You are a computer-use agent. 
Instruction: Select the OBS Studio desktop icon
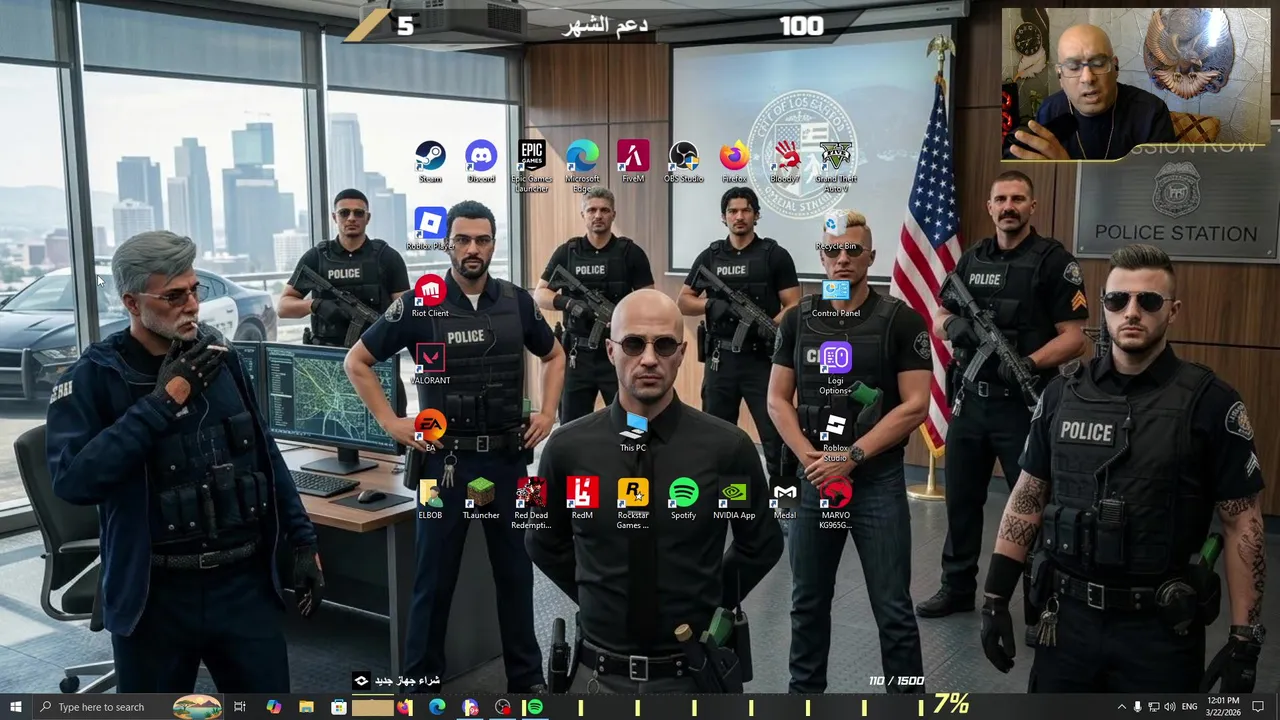684,162
